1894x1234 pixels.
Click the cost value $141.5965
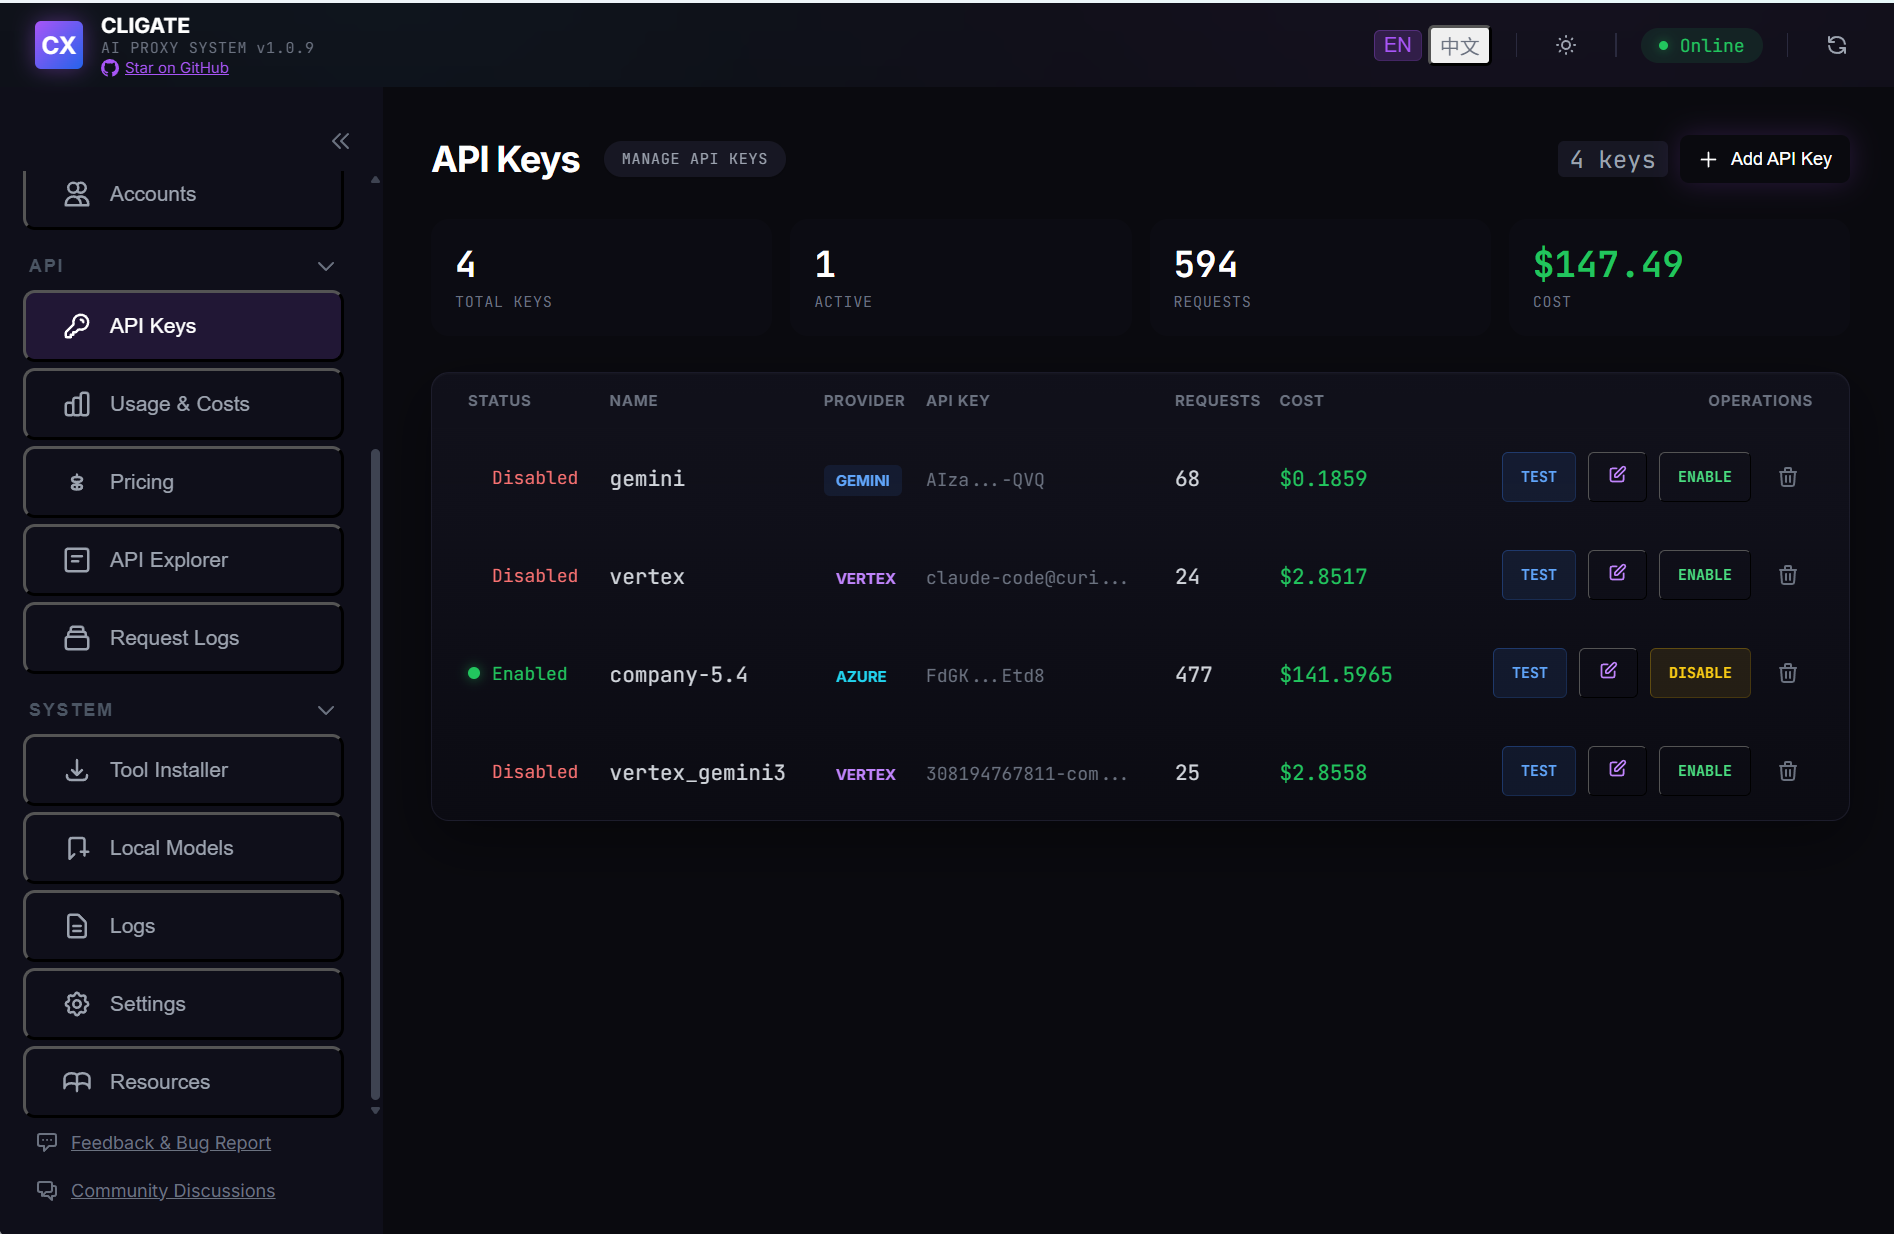tap(1336, 675)
